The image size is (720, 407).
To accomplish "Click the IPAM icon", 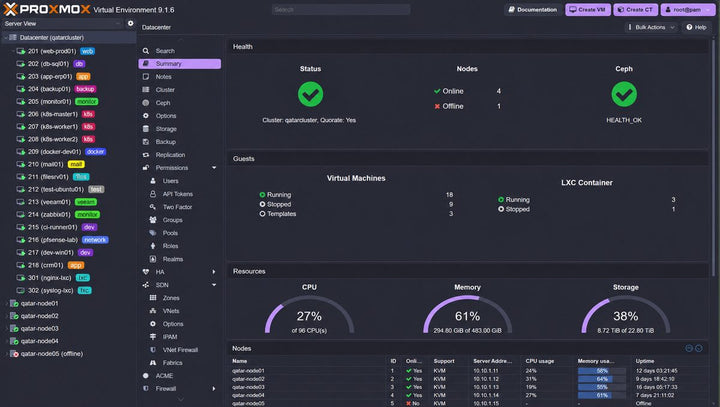I will 153,337.
